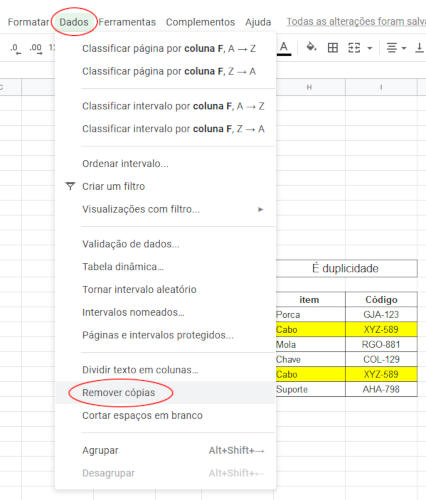
Task: Select column I header
Action: tap(381, 87)
